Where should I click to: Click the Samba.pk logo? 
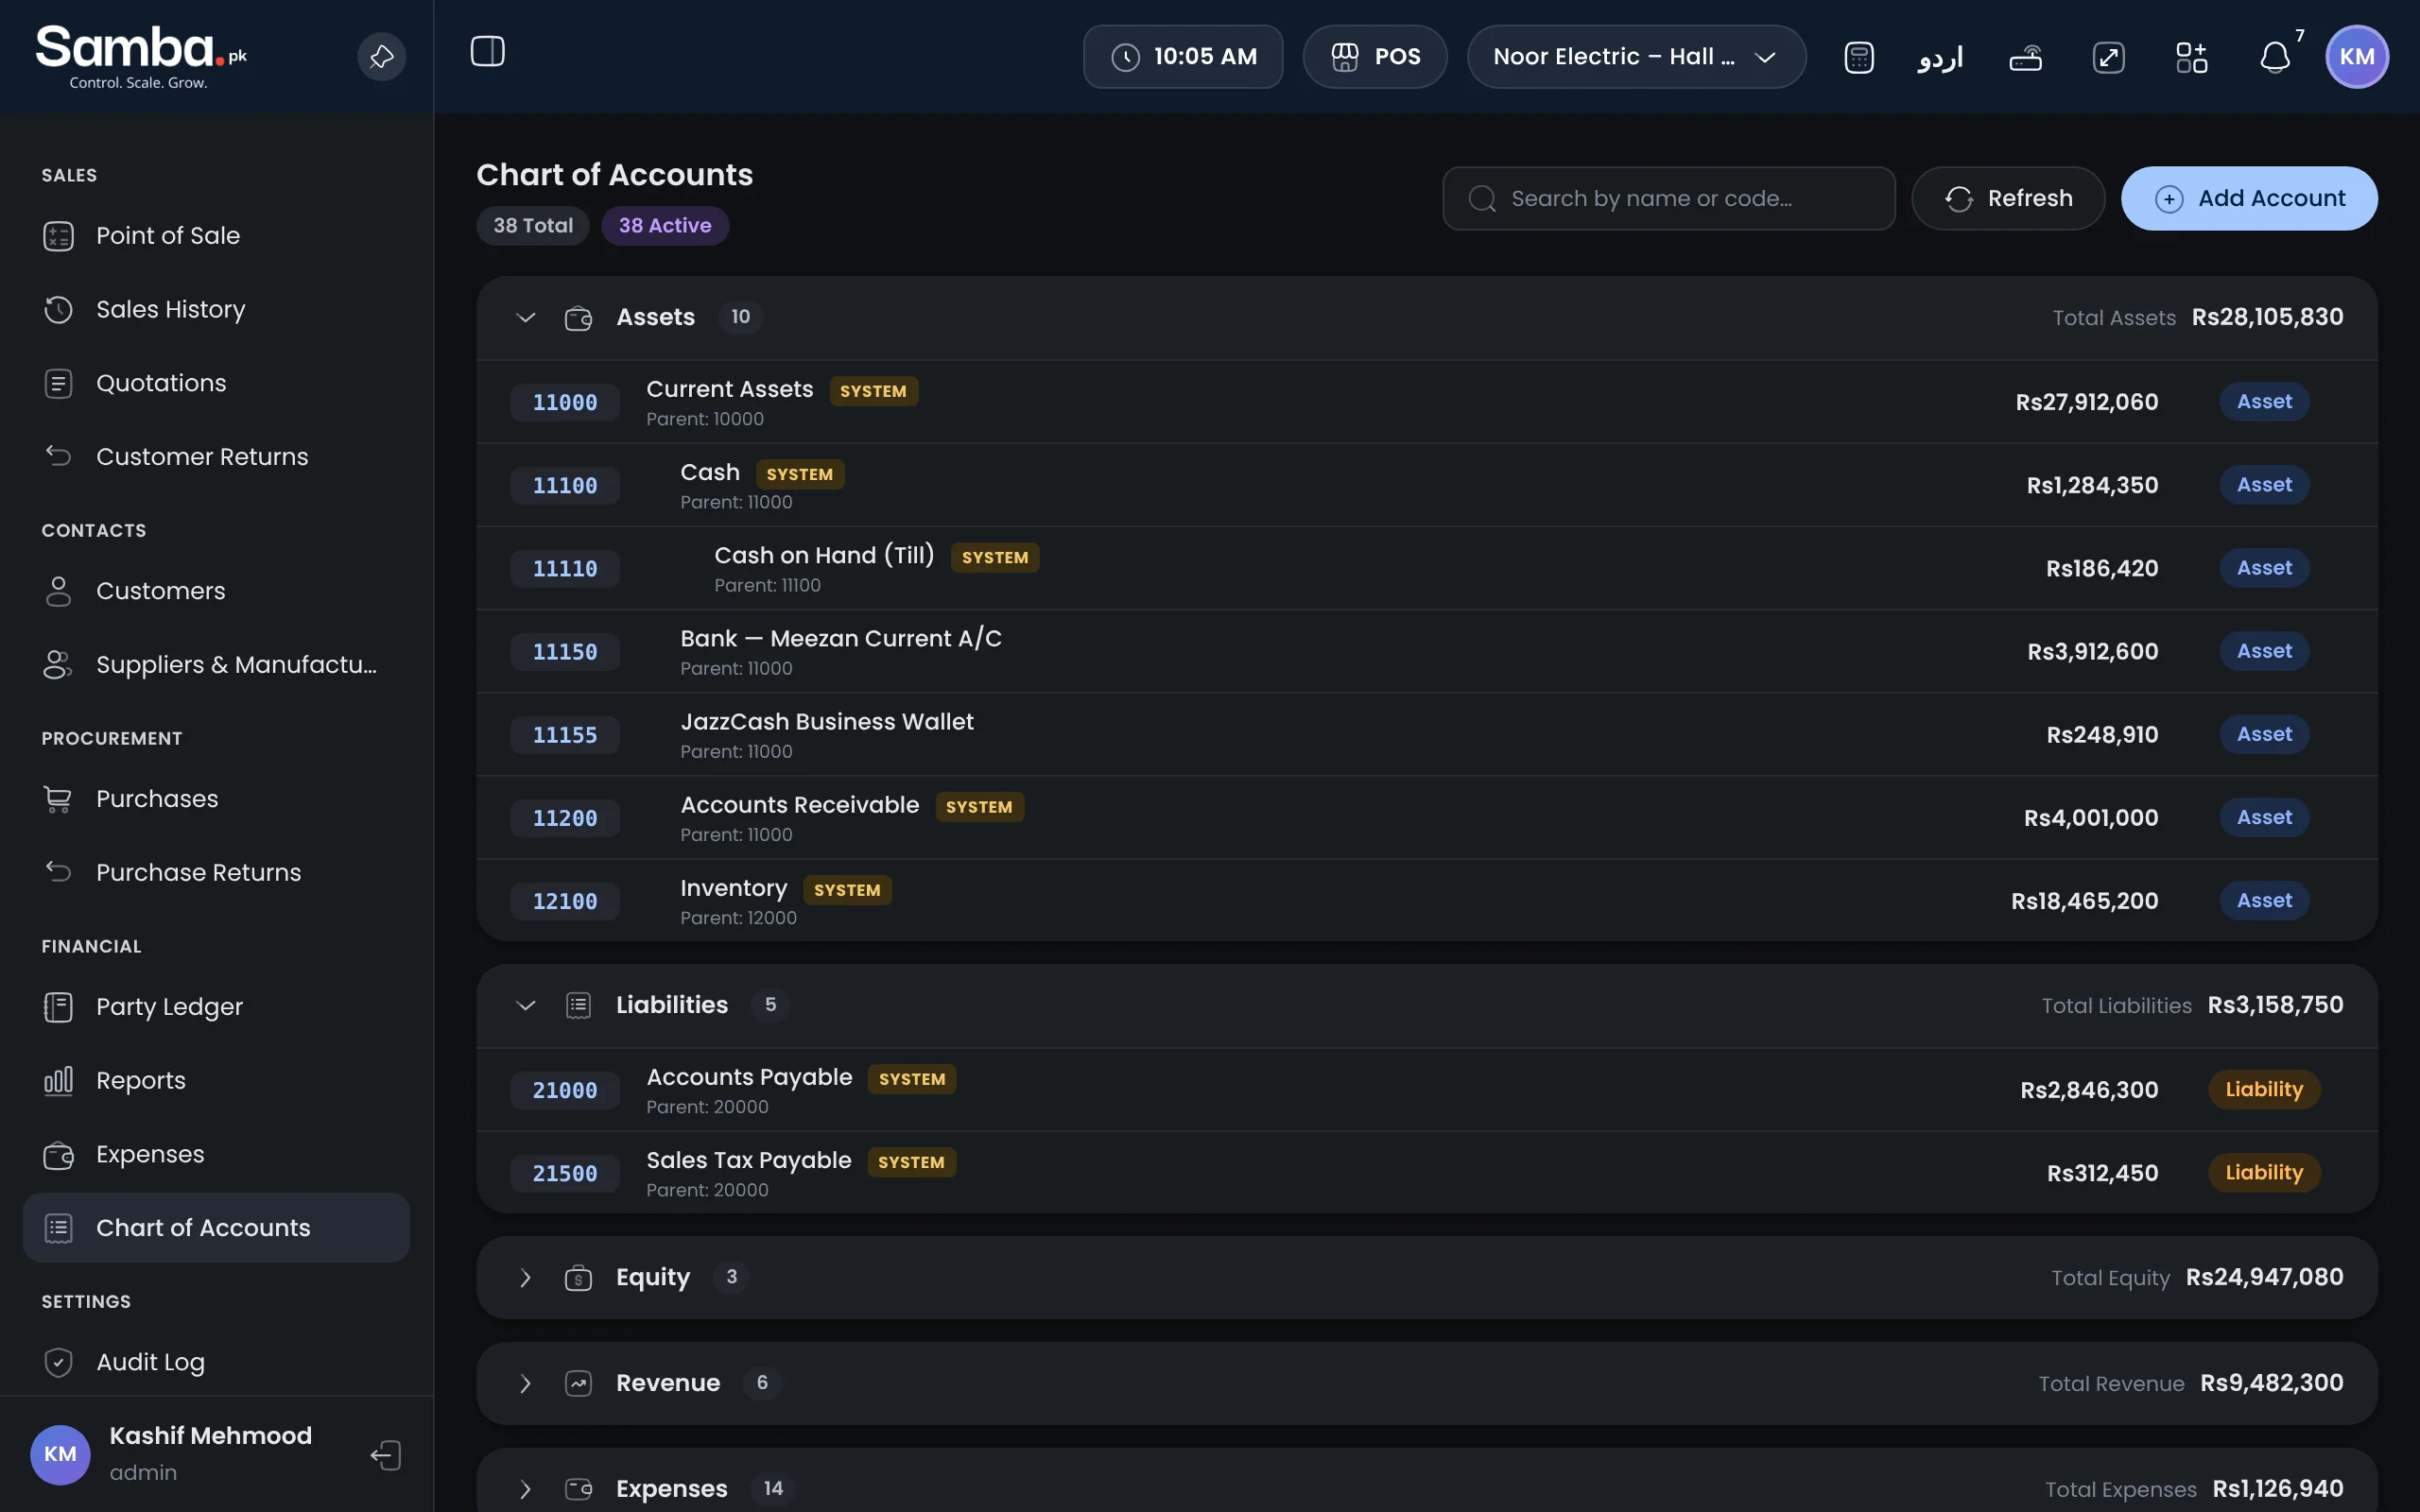coord(141,57)
